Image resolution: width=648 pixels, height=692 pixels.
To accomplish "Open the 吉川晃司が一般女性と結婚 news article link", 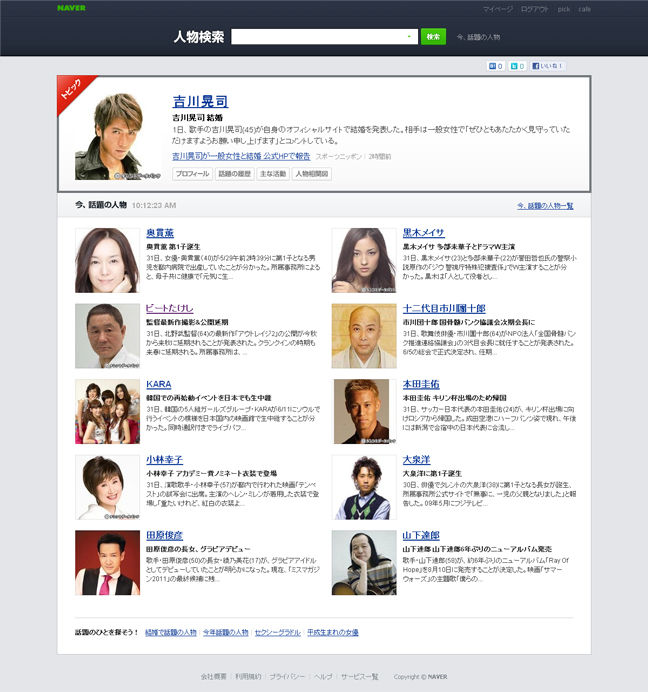I will [x=241, y=156].
